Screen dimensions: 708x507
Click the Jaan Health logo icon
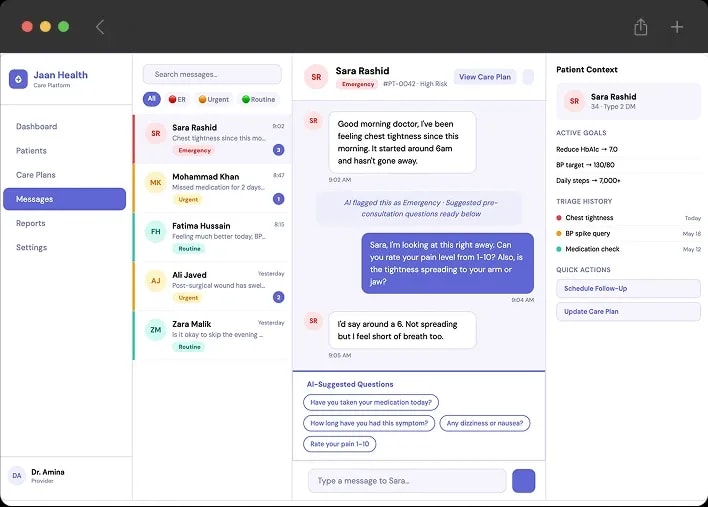(x=18, y=79)
